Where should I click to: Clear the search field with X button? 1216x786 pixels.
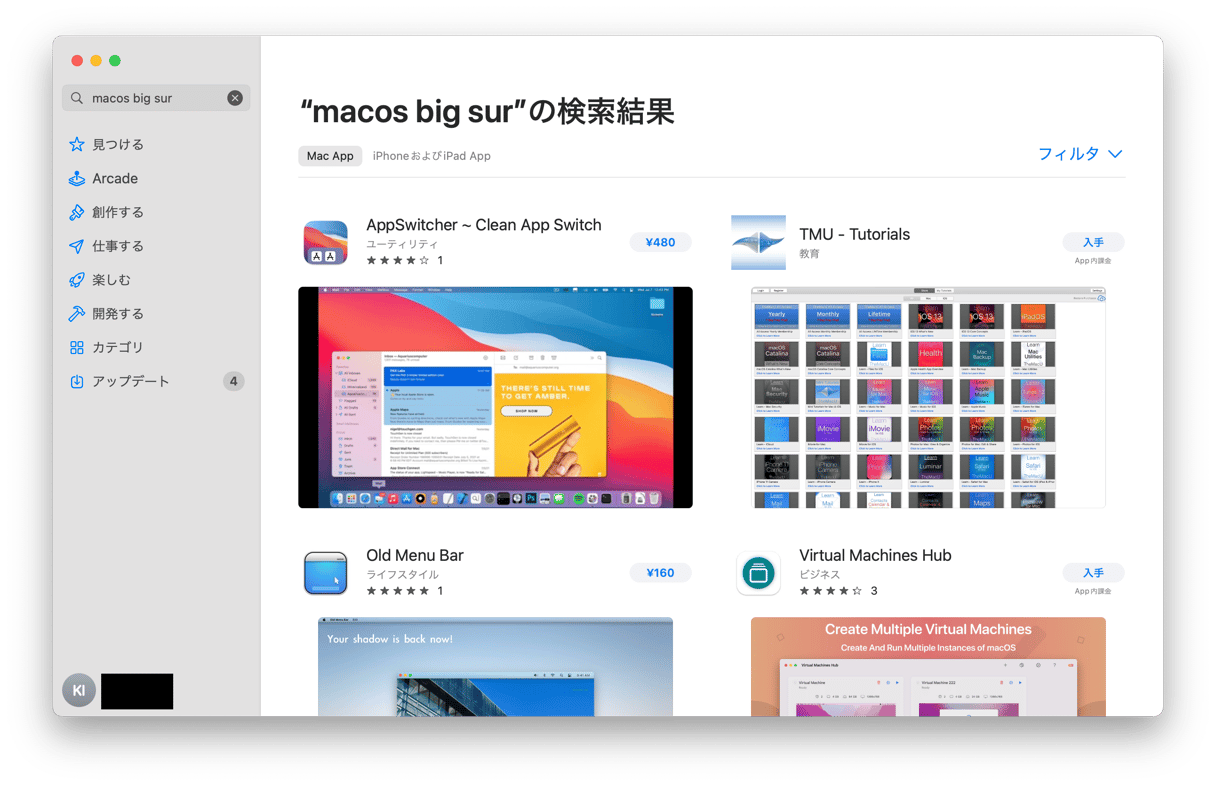(235, 98)
